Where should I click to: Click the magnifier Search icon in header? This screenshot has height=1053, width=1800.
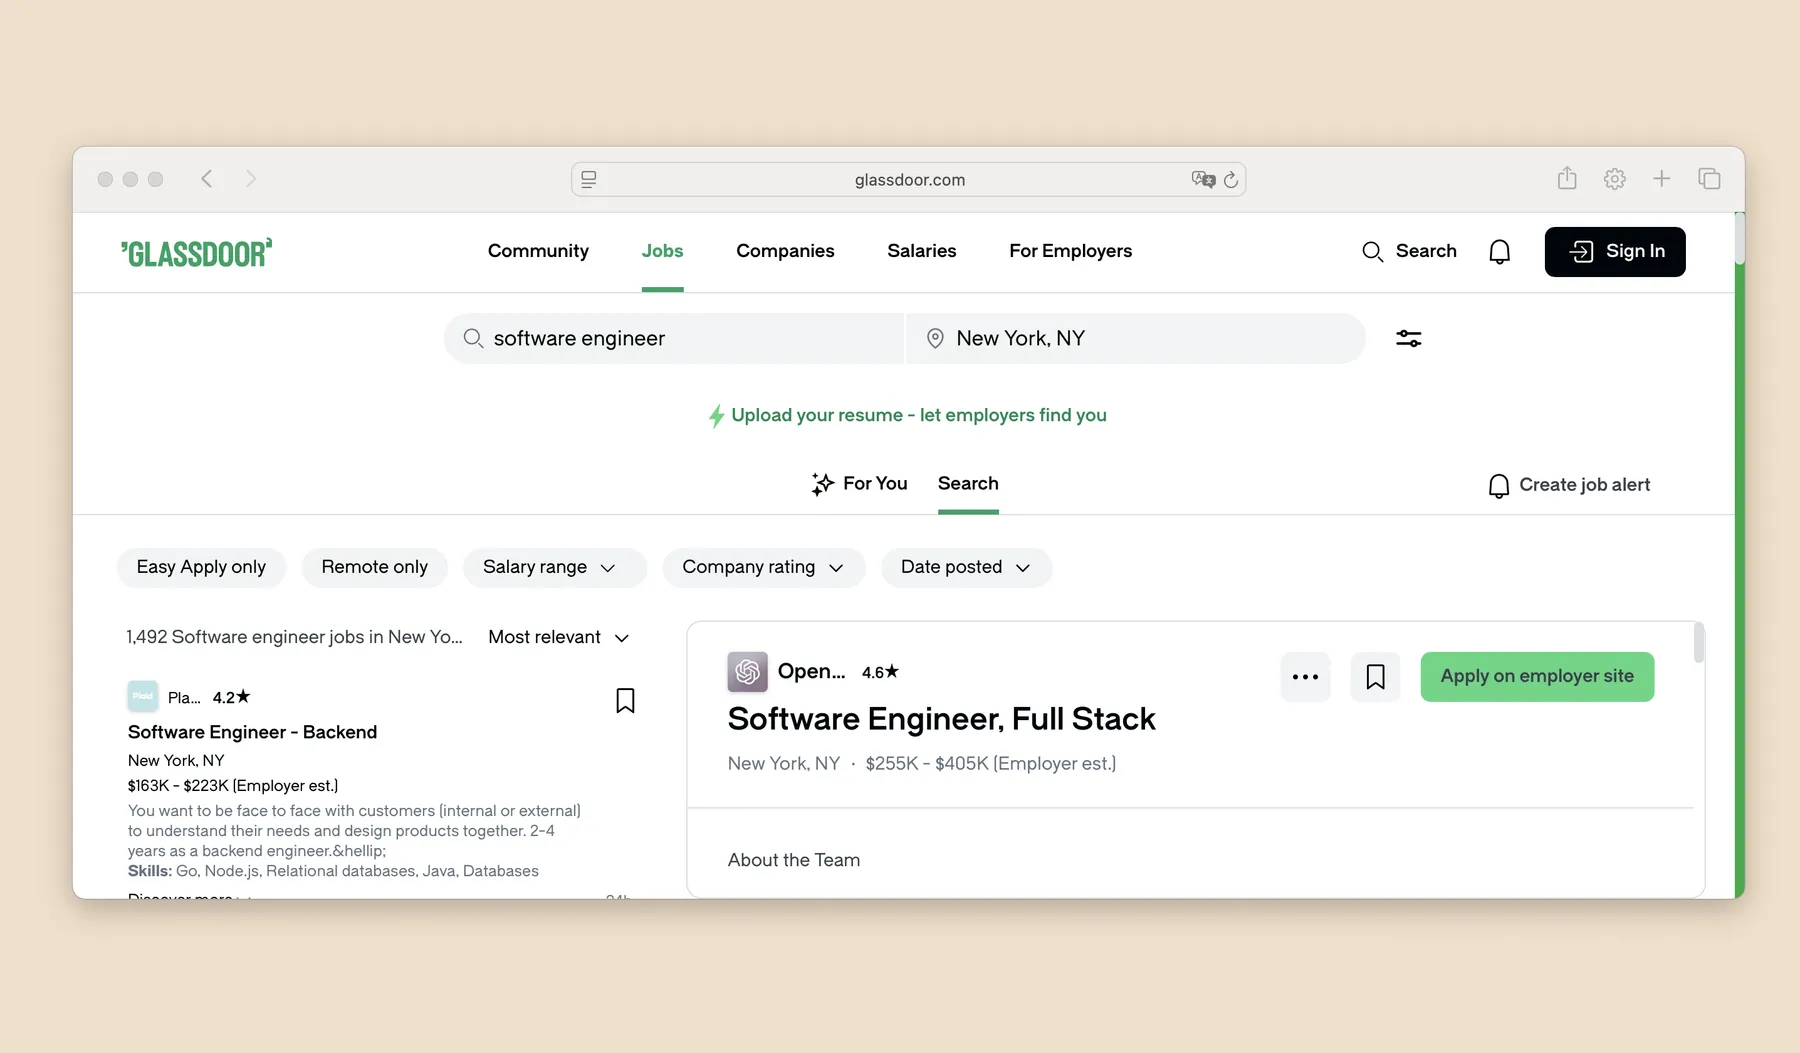(1372, 252)
